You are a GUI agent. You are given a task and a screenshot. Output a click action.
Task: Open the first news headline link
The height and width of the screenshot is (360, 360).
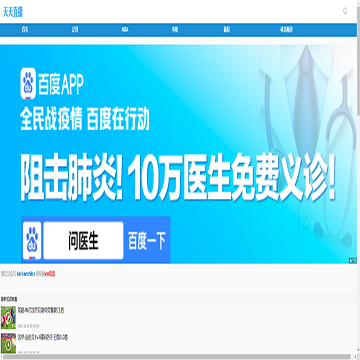coord(41,311)
